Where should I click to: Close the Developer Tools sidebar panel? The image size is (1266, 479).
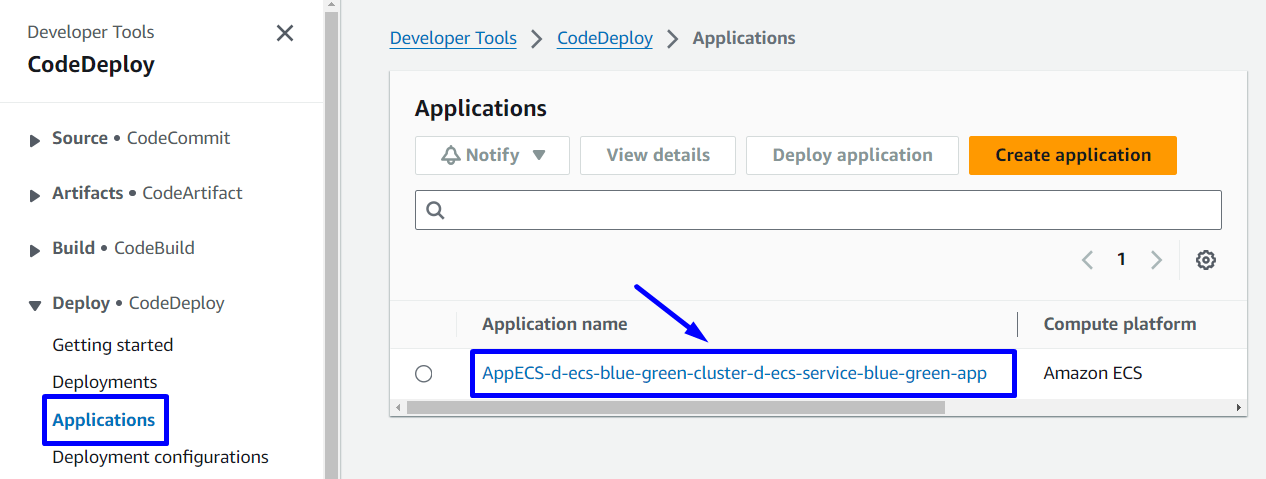[285, 34]
